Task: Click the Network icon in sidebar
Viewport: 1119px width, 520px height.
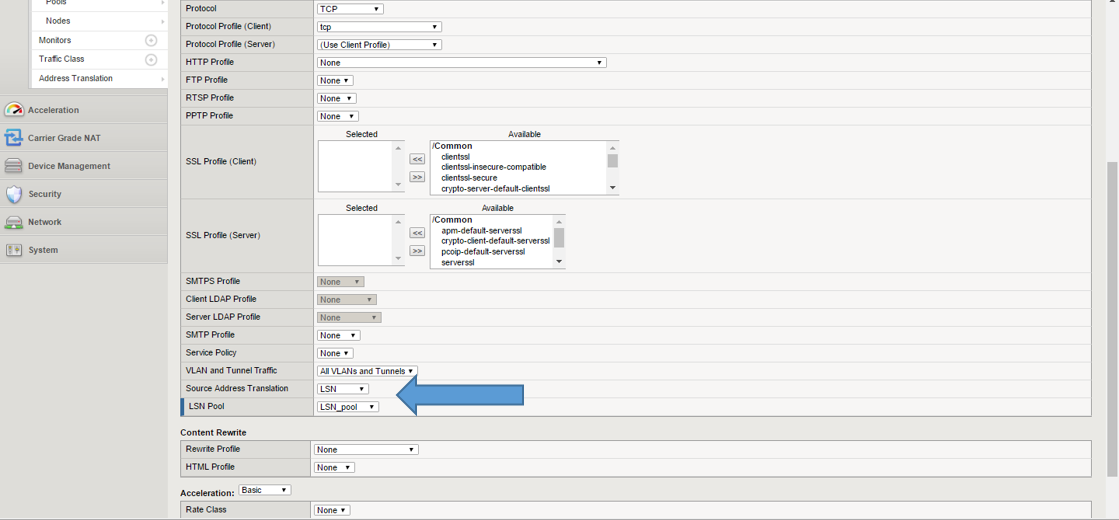Action: click(14, 222)
